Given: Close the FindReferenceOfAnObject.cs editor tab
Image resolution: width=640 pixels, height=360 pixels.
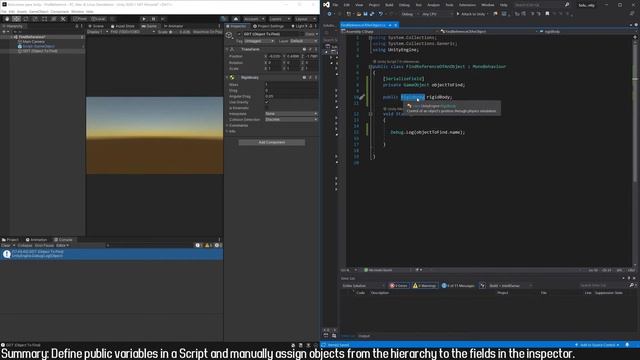Looking at the screenshot, I should (x=396, y=25).
